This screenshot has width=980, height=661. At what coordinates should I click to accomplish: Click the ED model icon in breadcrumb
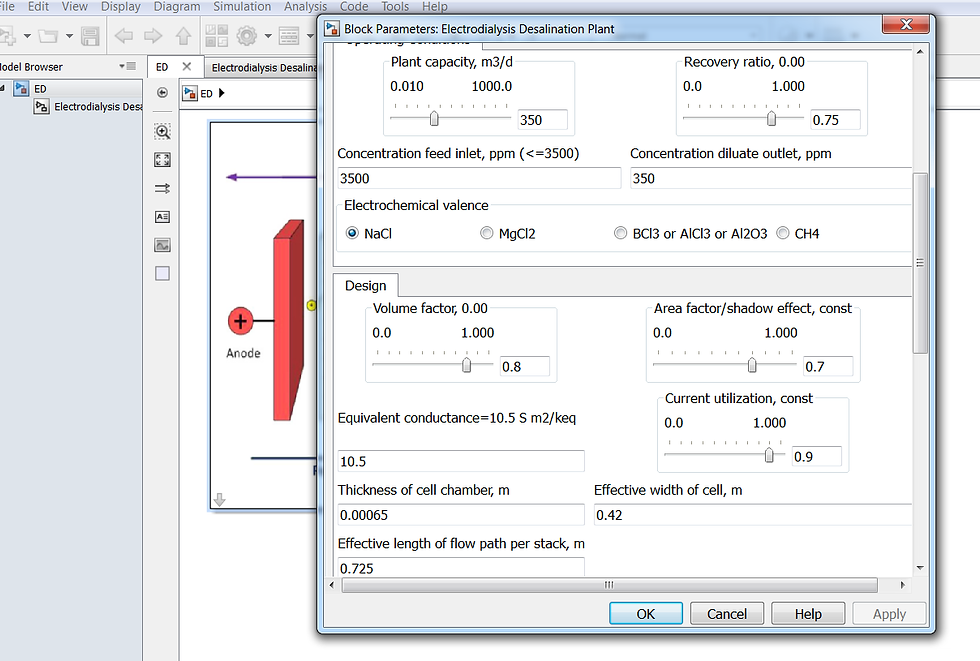pos(190,93)
